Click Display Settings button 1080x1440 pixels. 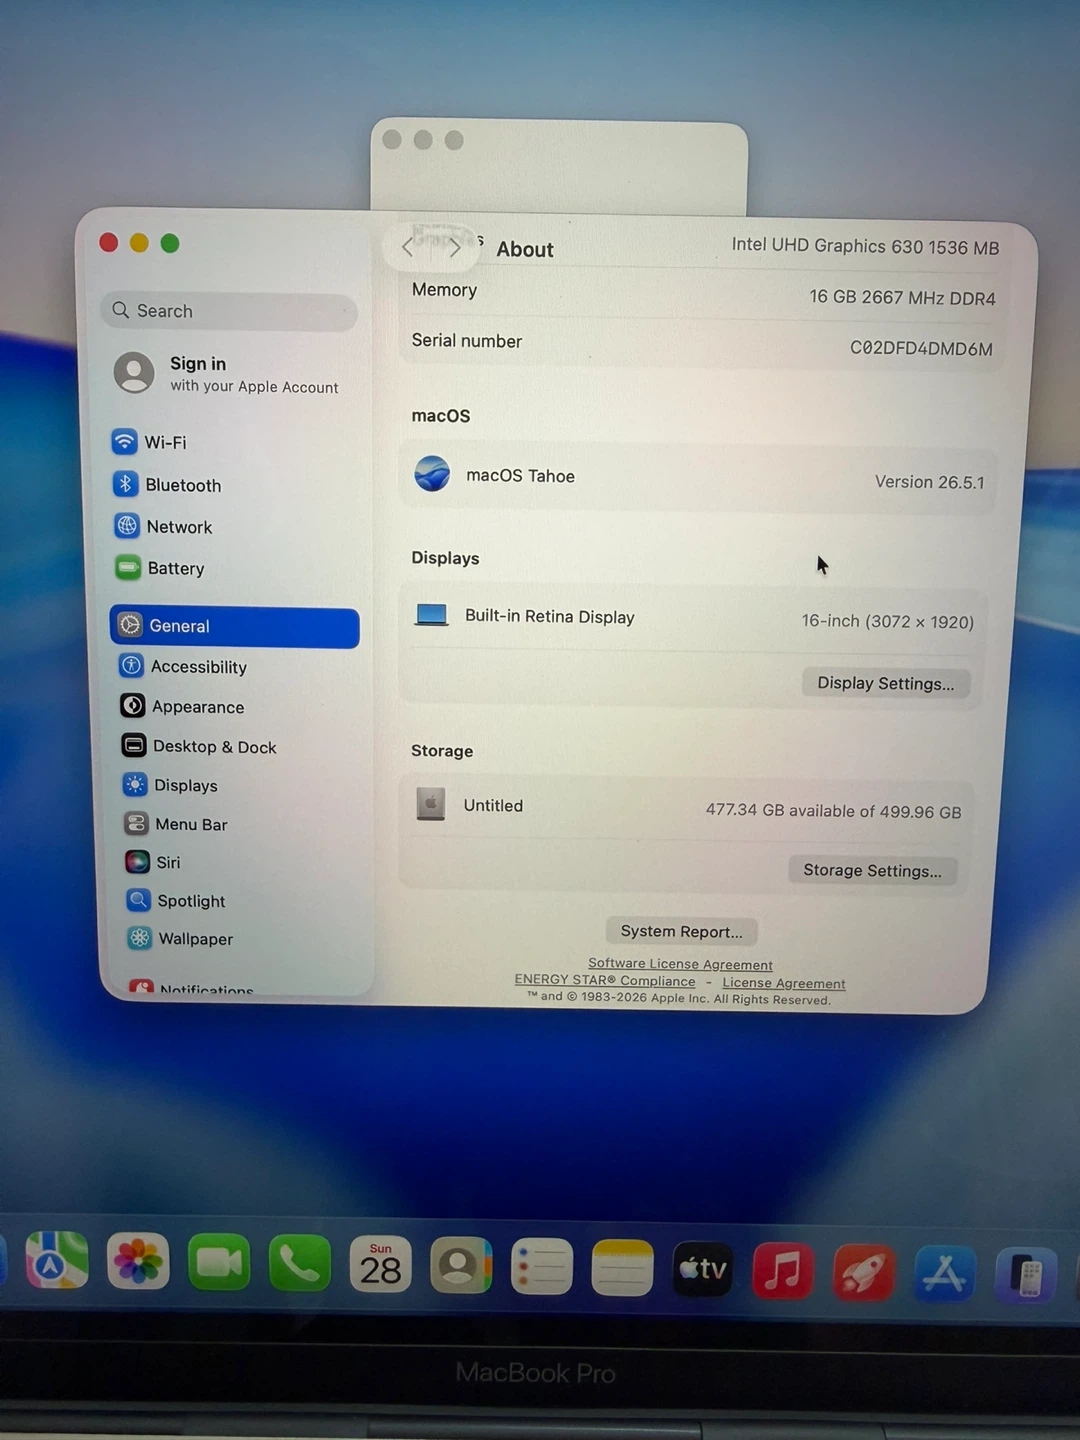click(886, 683)
